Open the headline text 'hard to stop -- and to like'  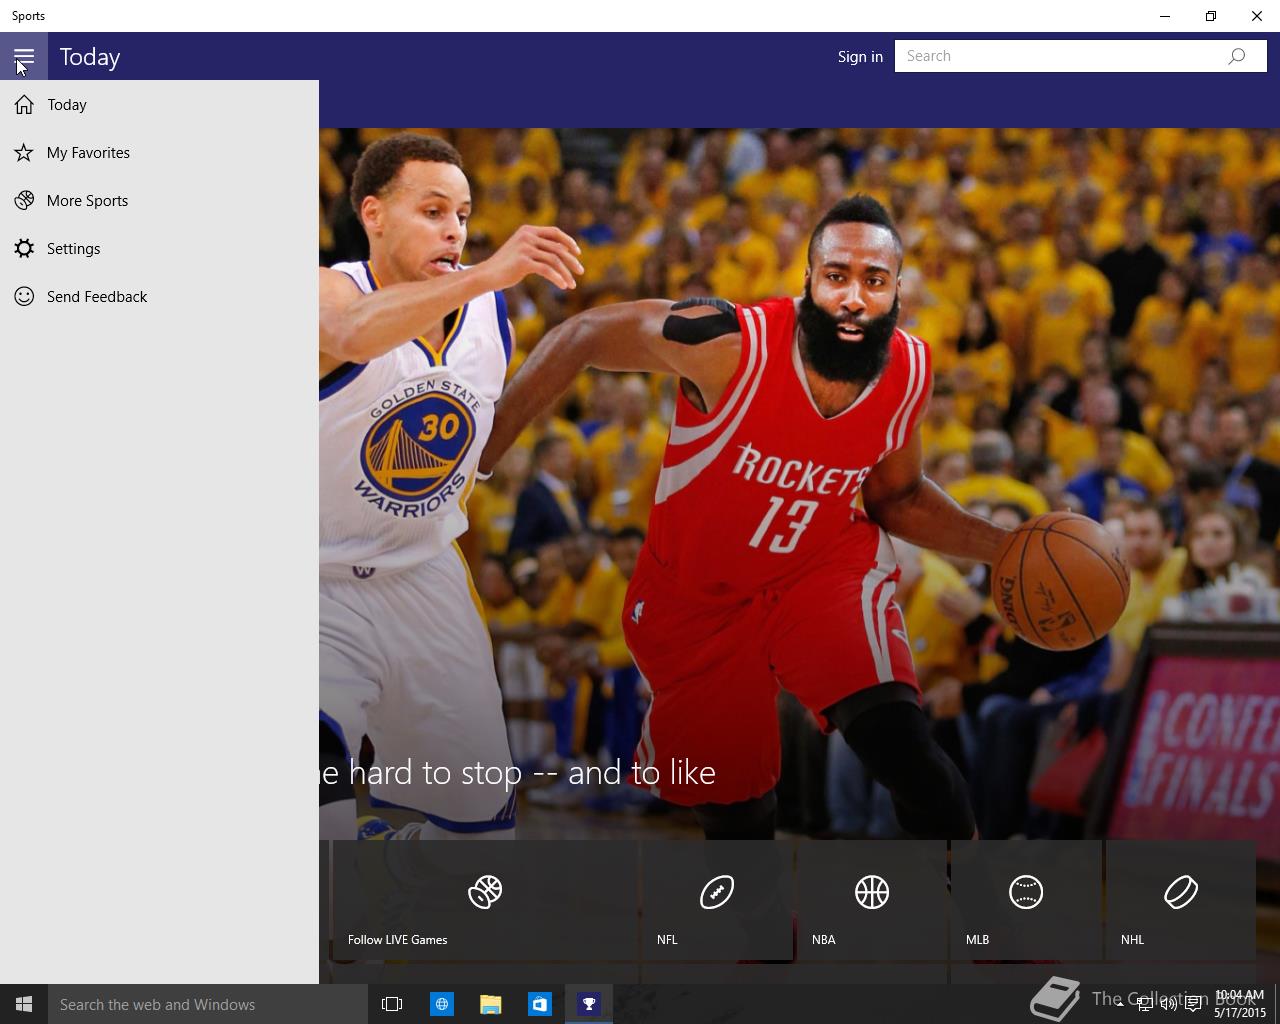[x=532, y=773]
